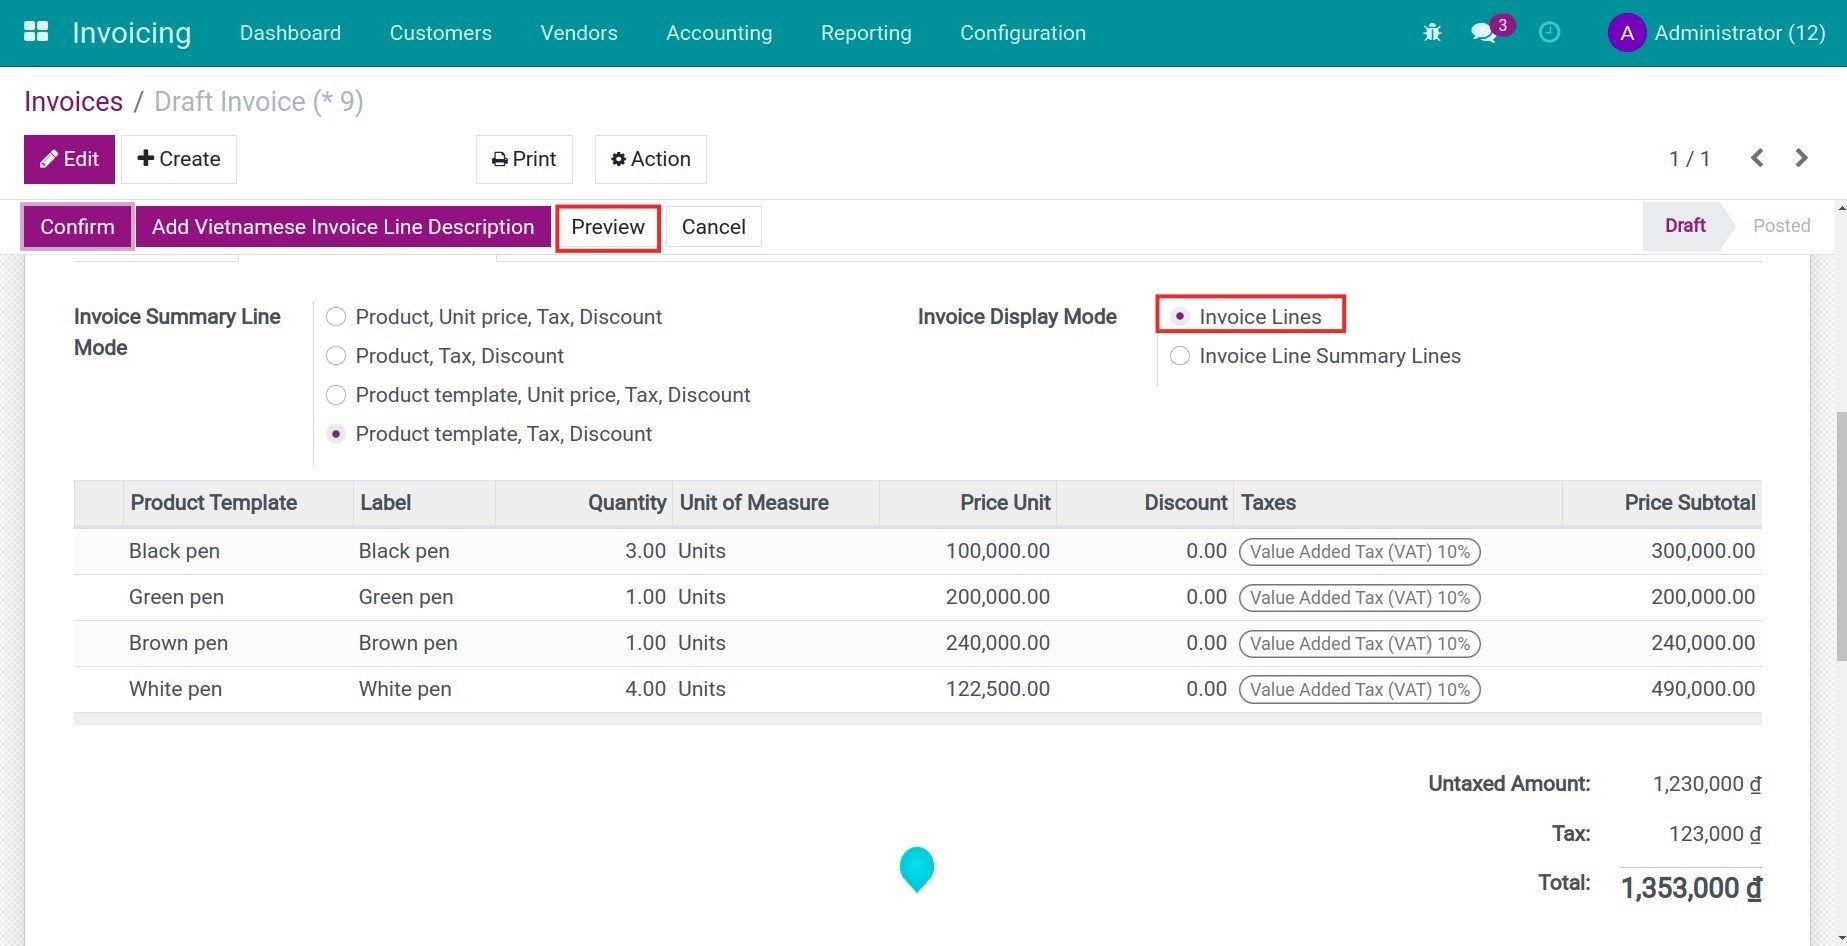Screen dimensions: 1847x946
Task: Click the Print button with printer icon
Action: [x=523, y=158]
